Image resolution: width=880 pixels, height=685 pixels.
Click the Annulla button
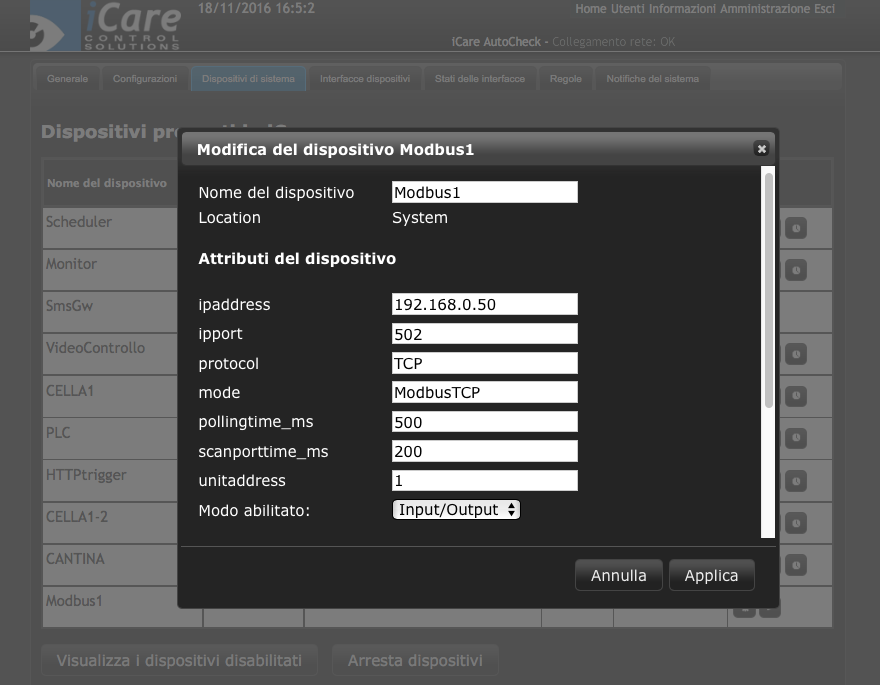click(618, 575)
